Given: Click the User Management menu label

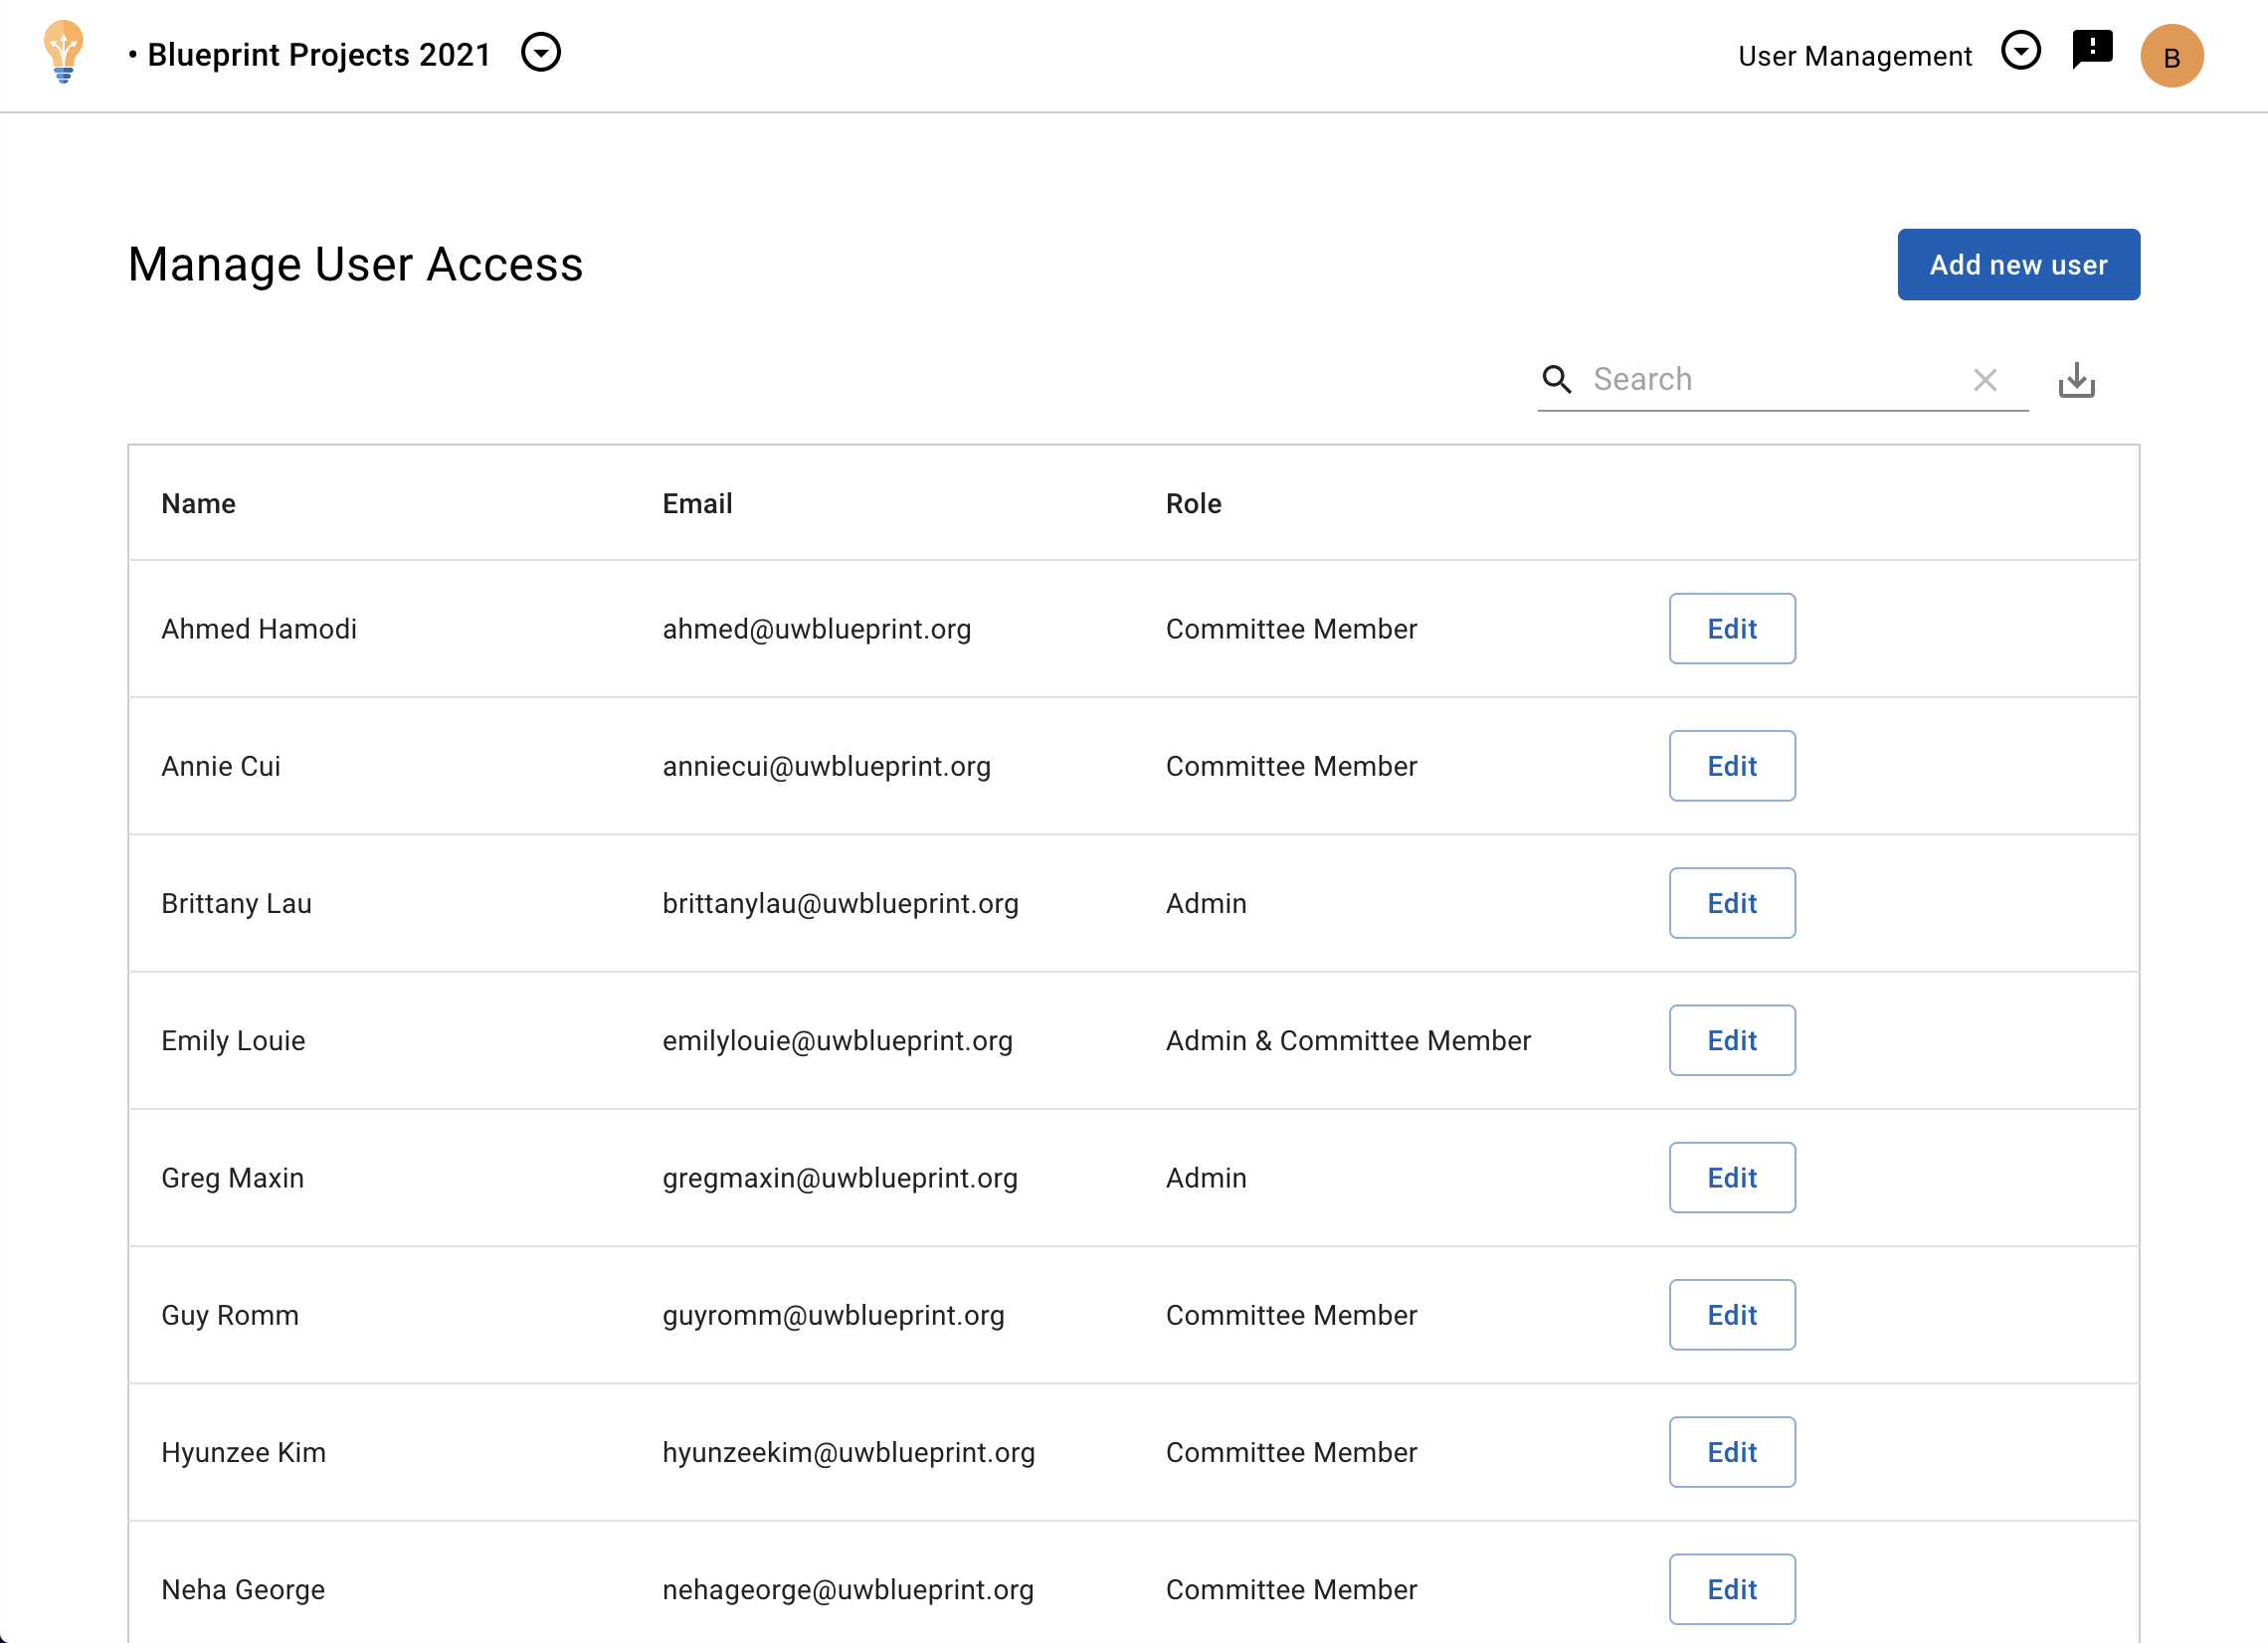Looking at the screenshot, I should pos(1854,56).
